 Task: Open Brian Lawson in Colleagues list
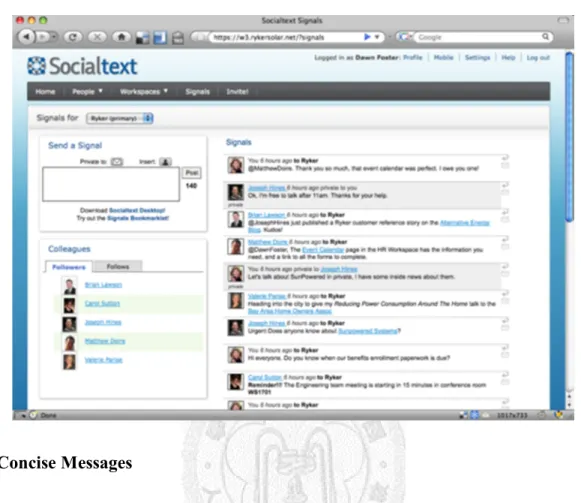point(103,285)
